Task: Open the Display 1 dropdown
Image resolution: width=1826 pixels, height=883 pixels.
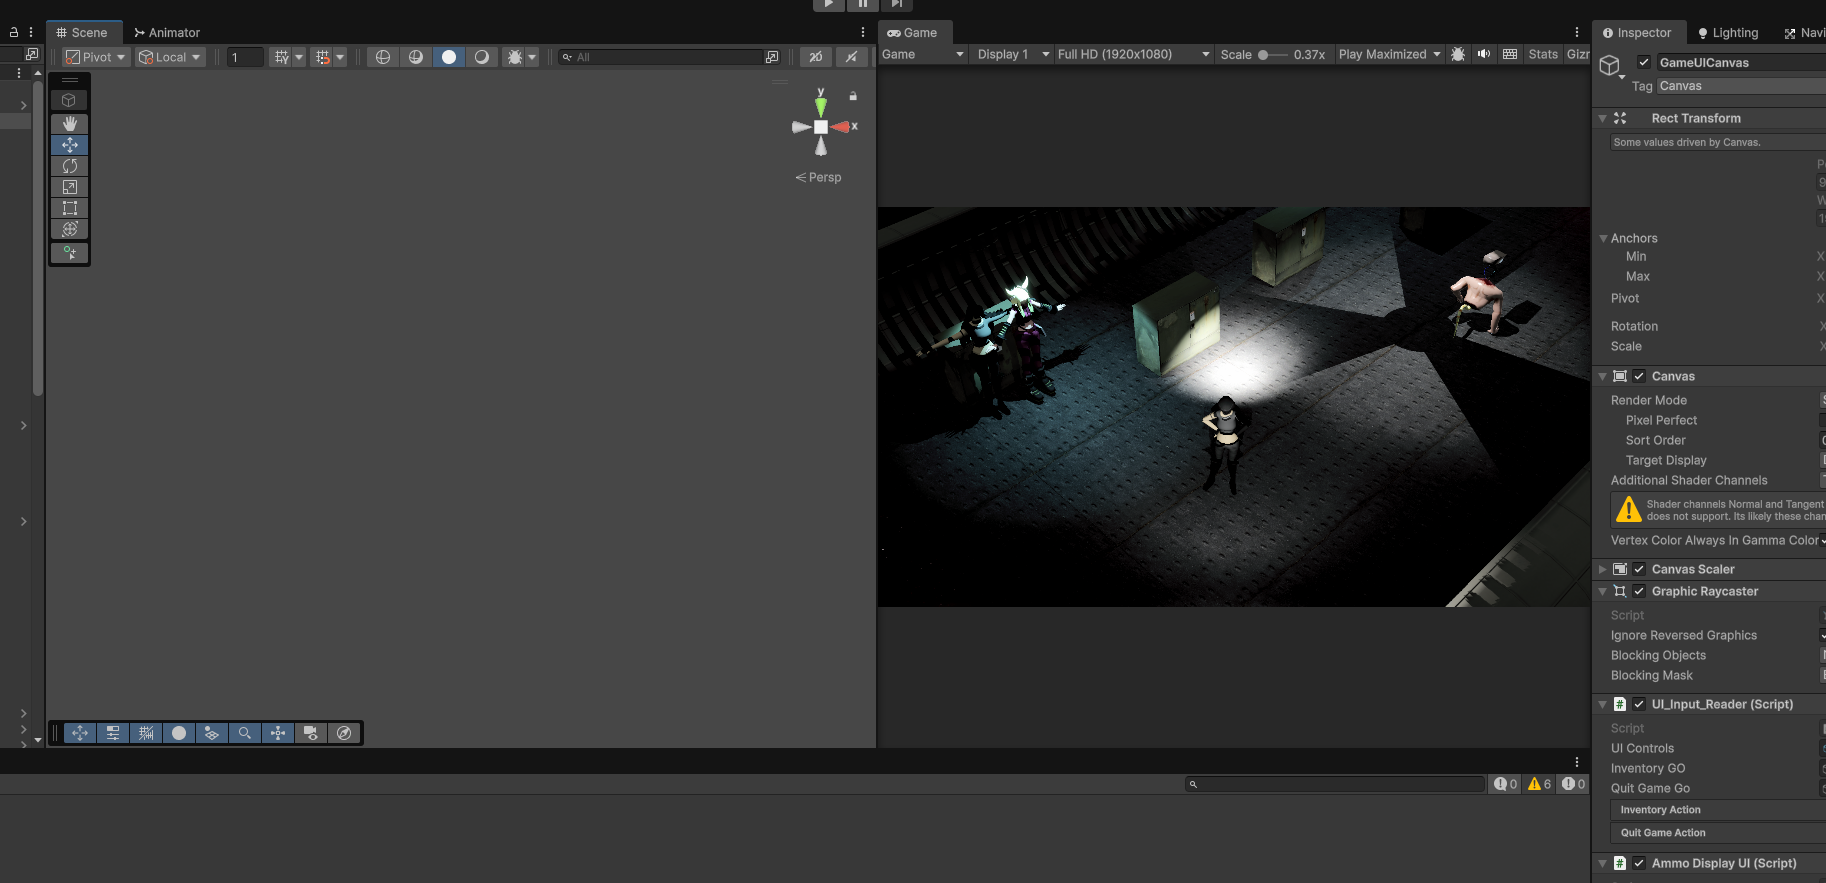Action: tap(1013, 54)
